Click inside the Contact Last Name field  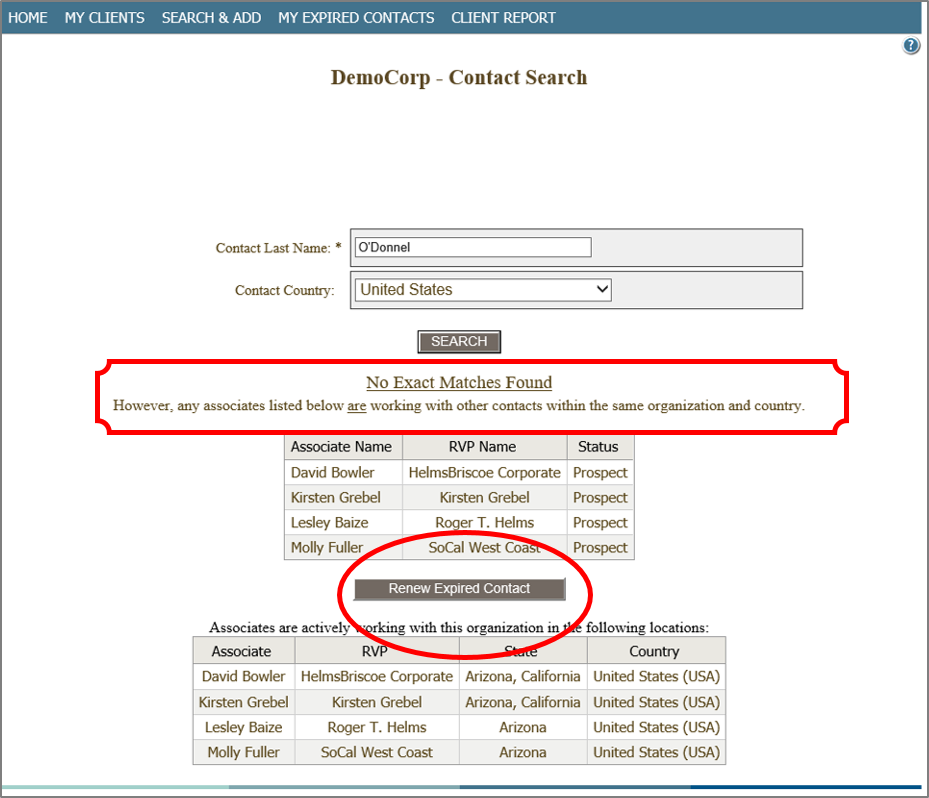pyautogui.click(x=472, y=247)
